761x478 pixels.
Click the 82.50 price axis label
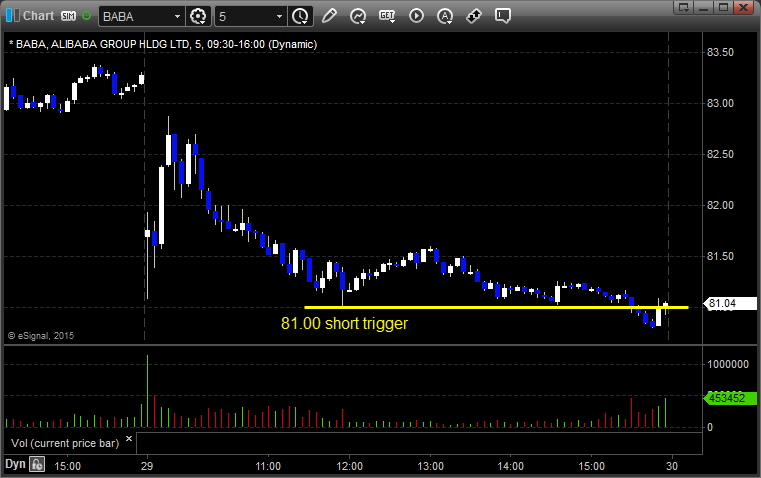click(x=720, y=154)
